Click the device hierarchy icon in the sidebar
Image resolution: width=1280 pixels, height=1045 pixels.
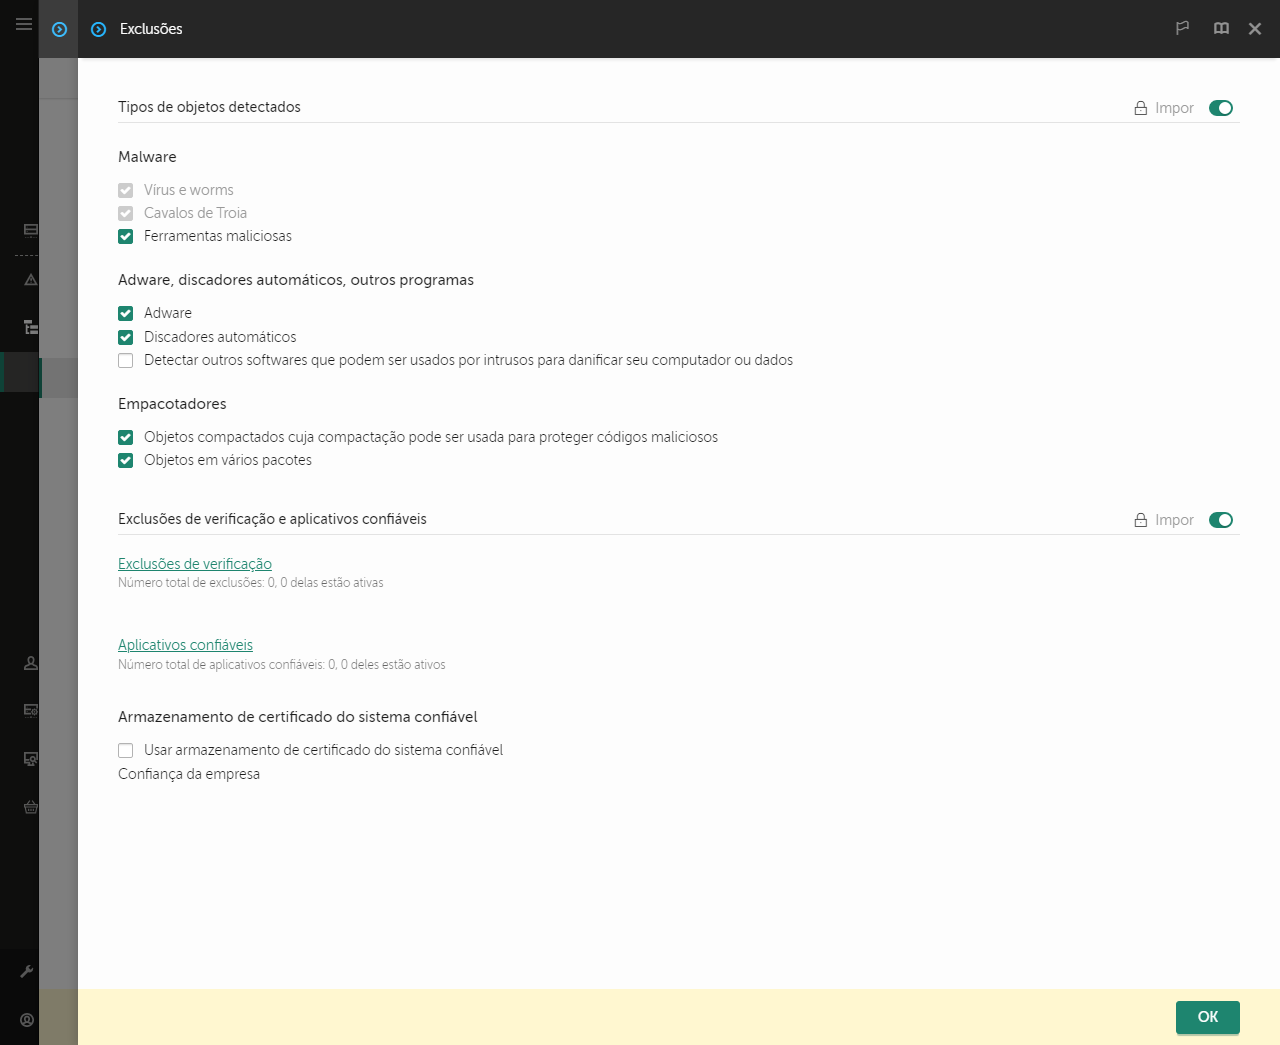pos(30,327)
